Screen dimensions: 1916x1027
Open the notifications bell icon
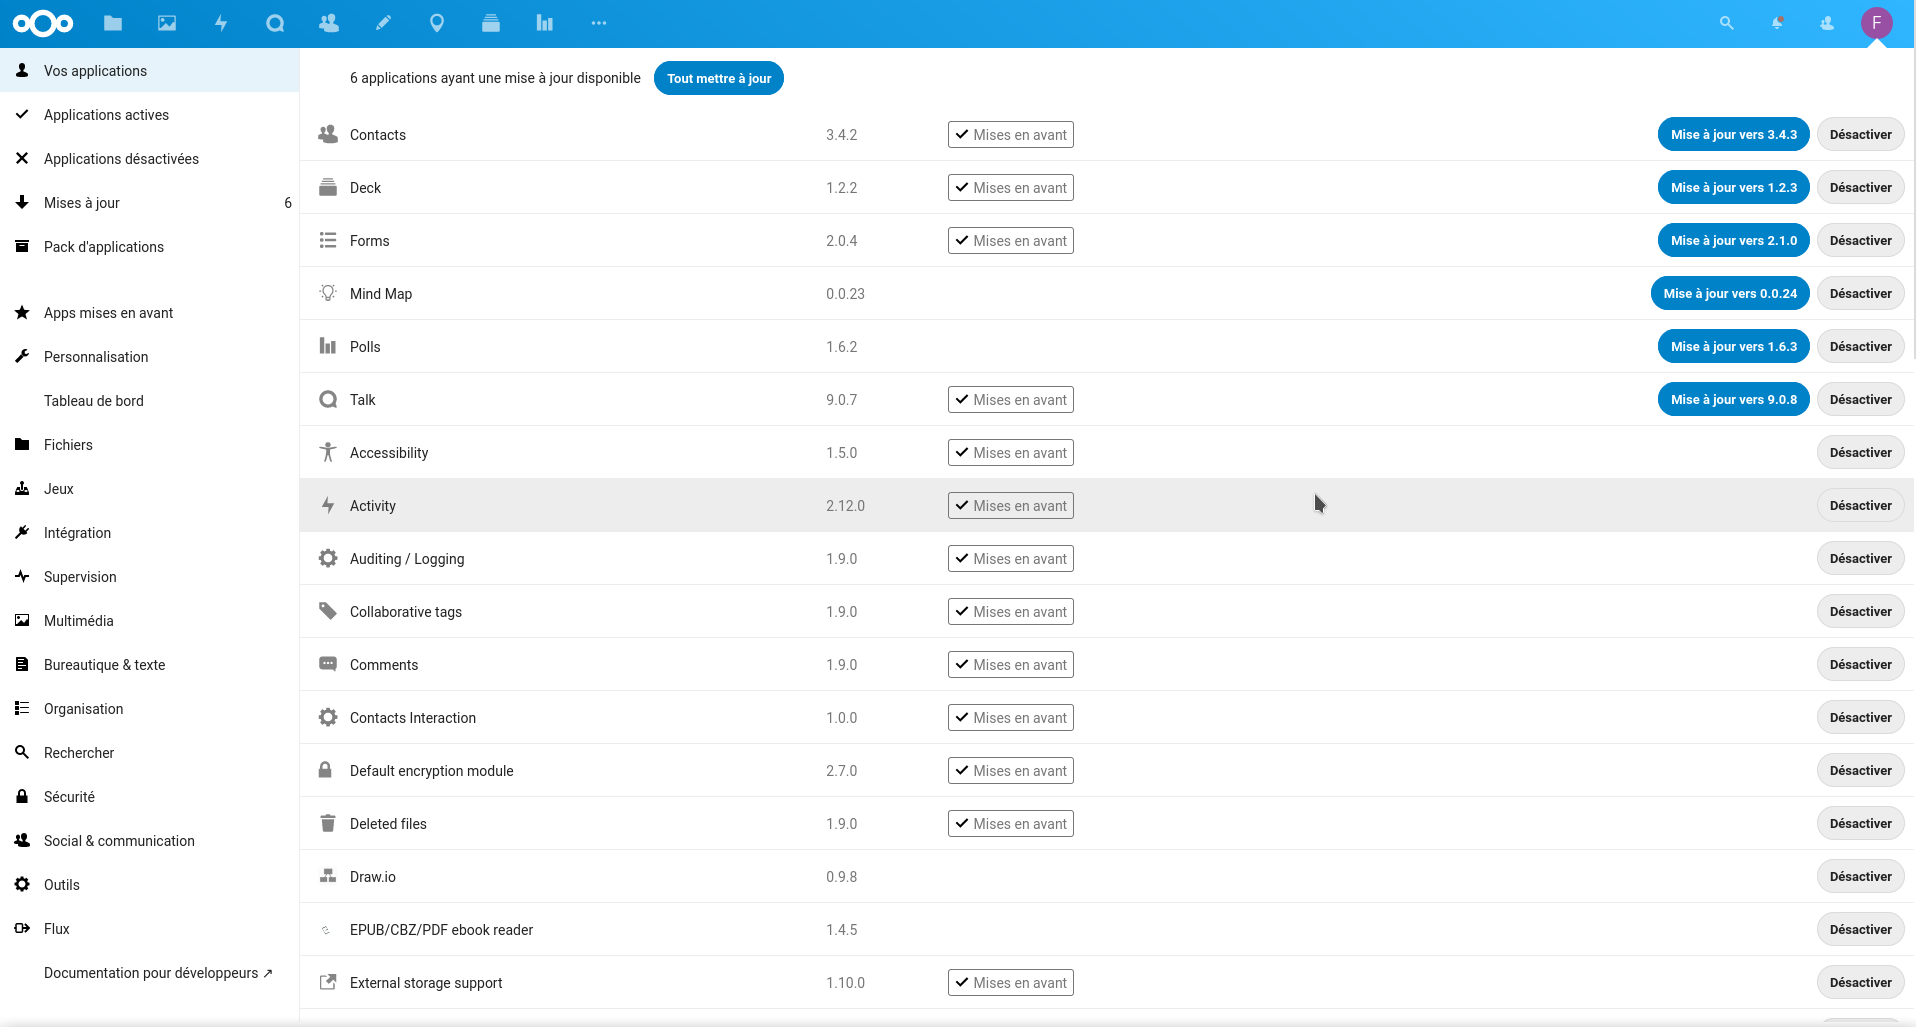point(1777,23)
